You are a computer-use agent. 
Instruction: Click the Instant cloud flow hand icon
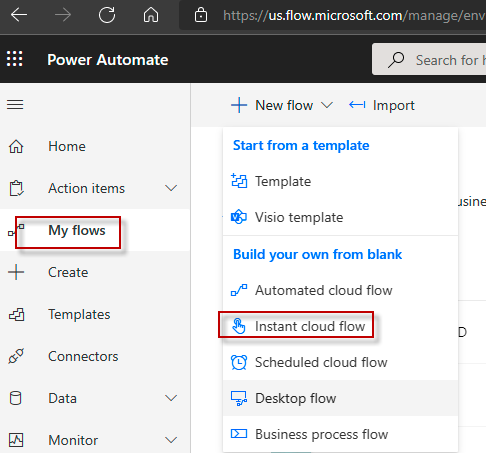239,326
